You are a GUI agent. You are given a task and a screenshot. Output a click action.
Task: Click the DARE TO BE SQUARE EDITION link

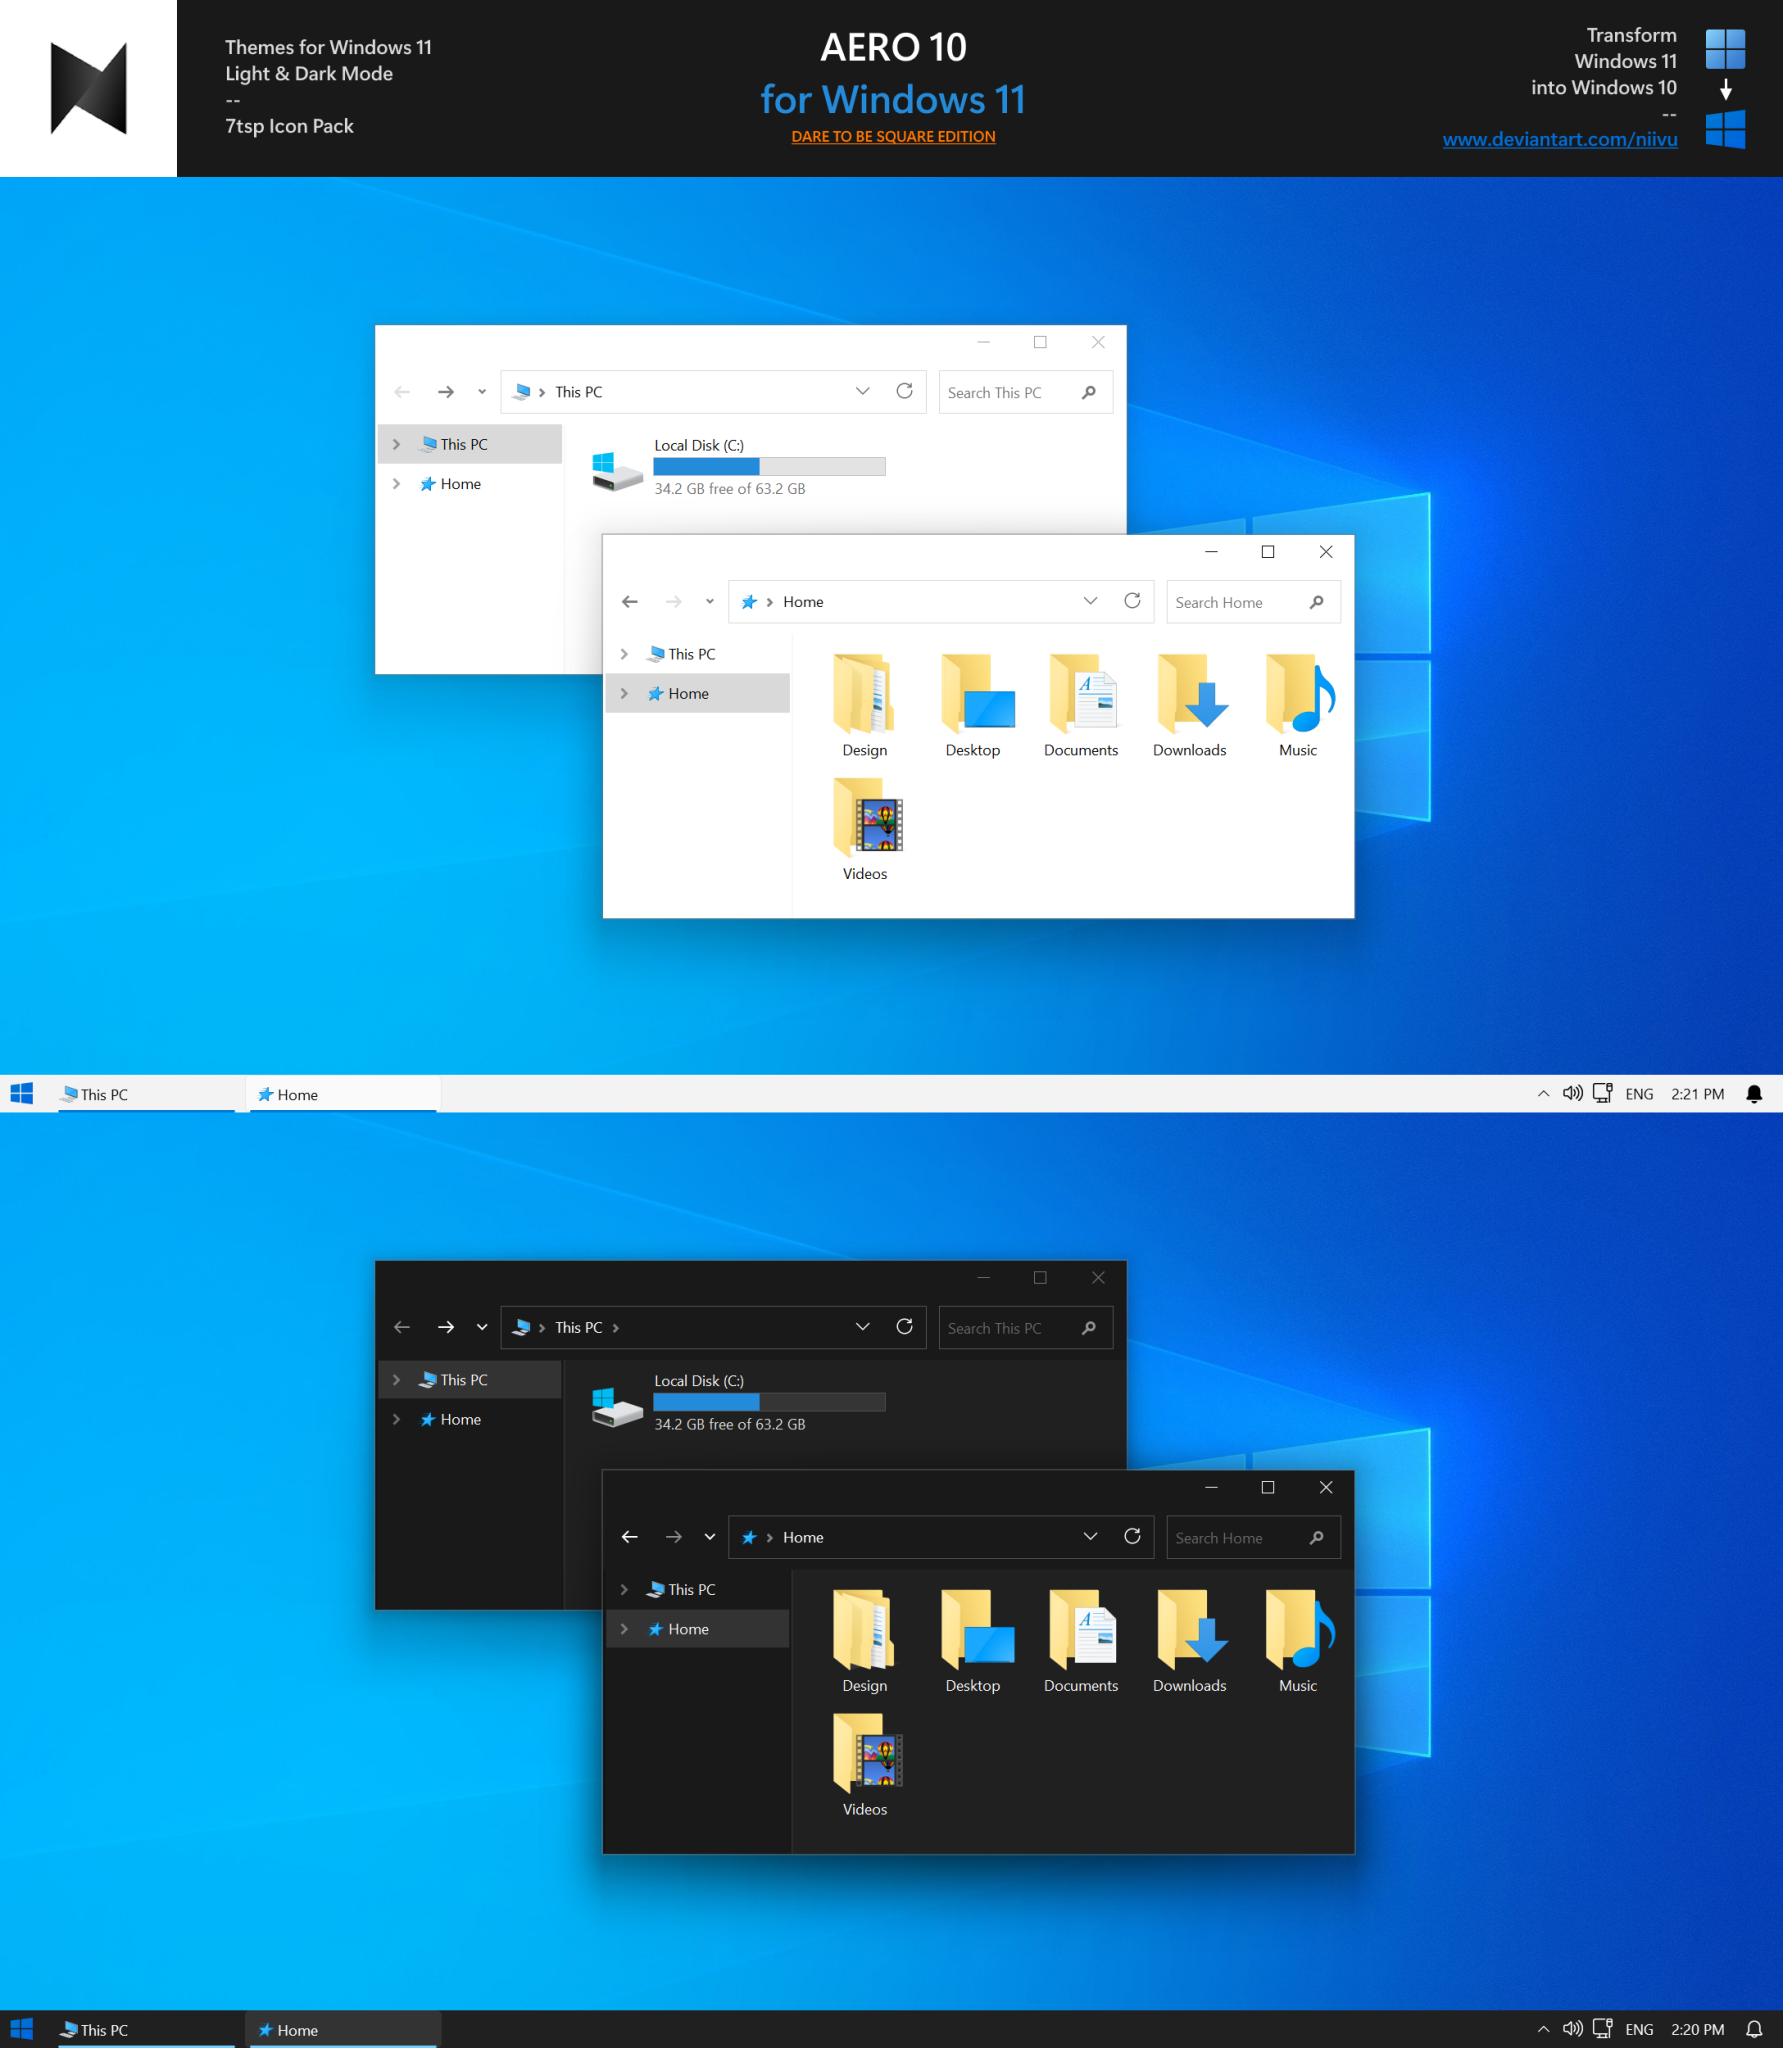pyautogui.click(x=893, y=136)
